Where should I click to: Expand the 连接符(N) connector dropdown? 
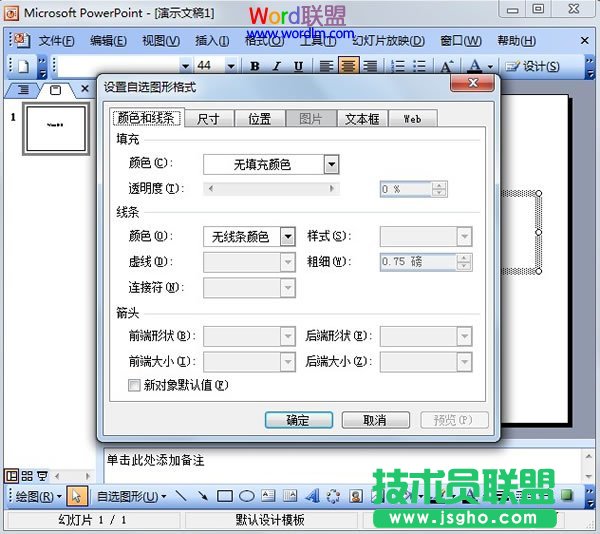(x=288, y=288)
